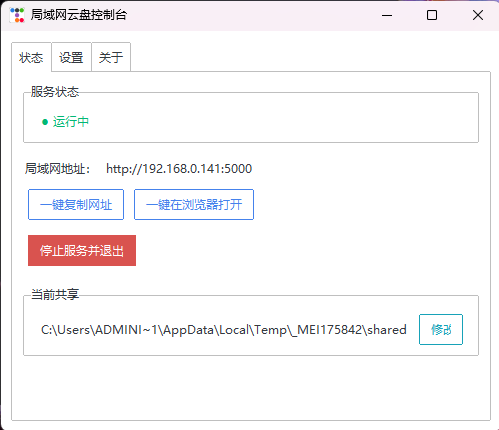This screenshot has width=499, height=430.
Task: Click the 局域网云盘控制台 window title
Action: [79, 15]
